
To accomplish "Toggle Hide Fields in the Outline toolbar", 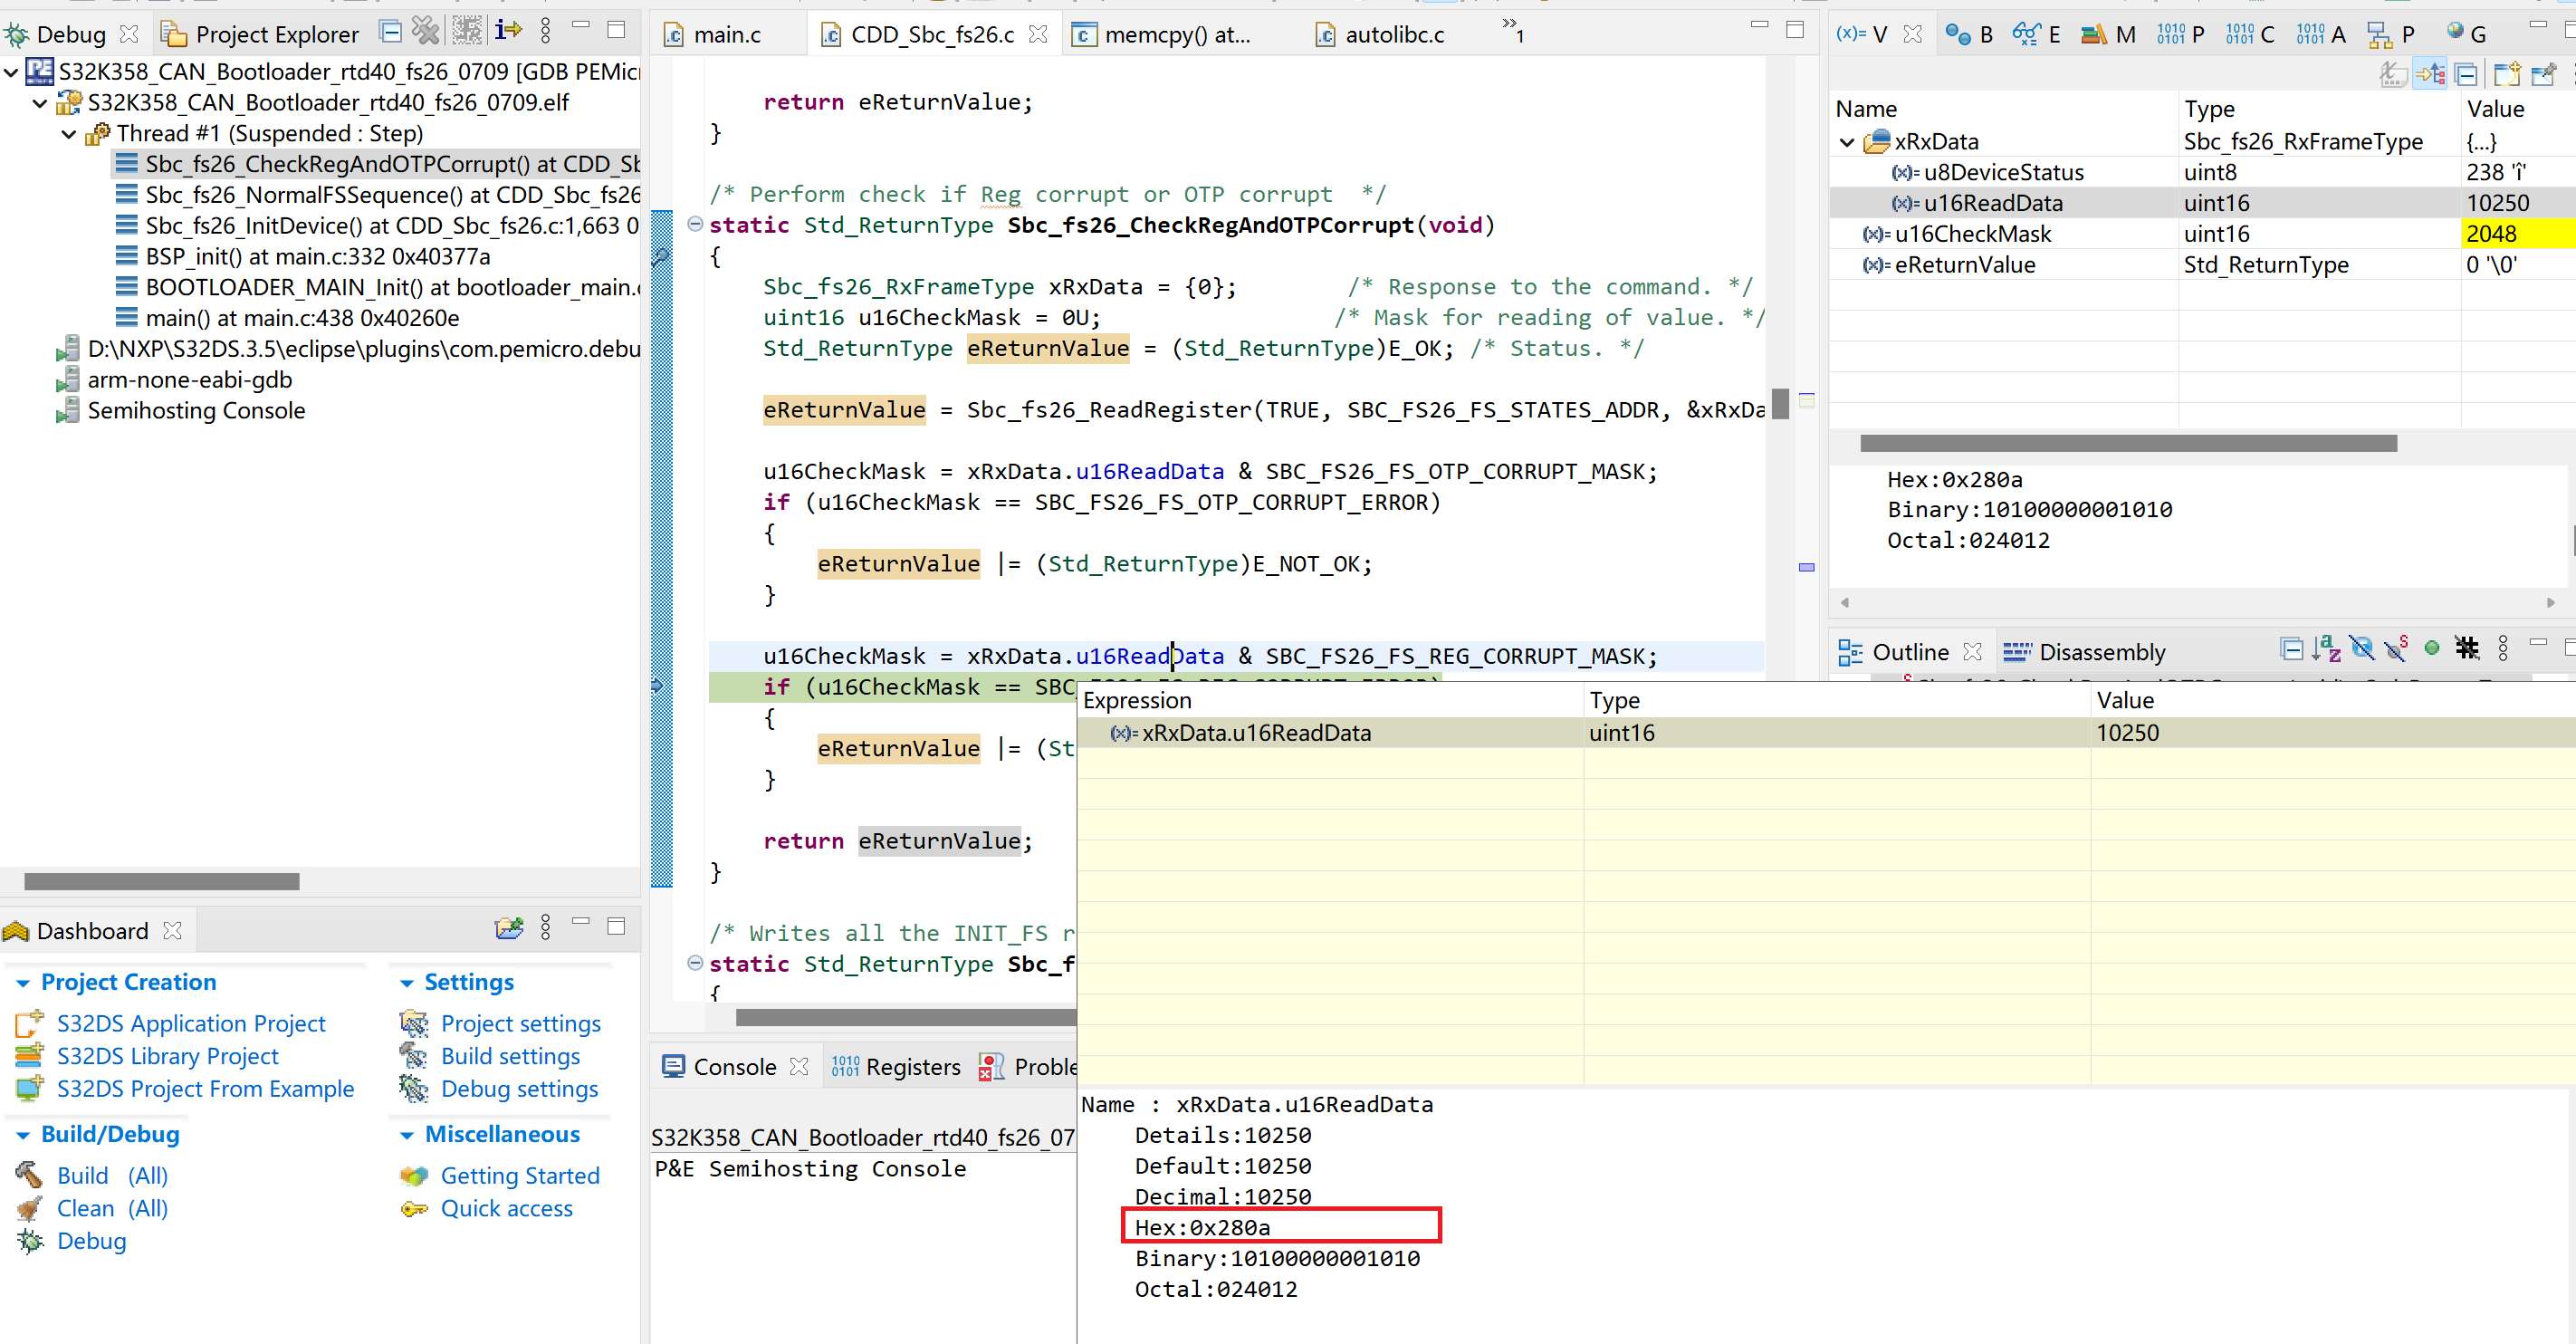I will coord(2363,648).
